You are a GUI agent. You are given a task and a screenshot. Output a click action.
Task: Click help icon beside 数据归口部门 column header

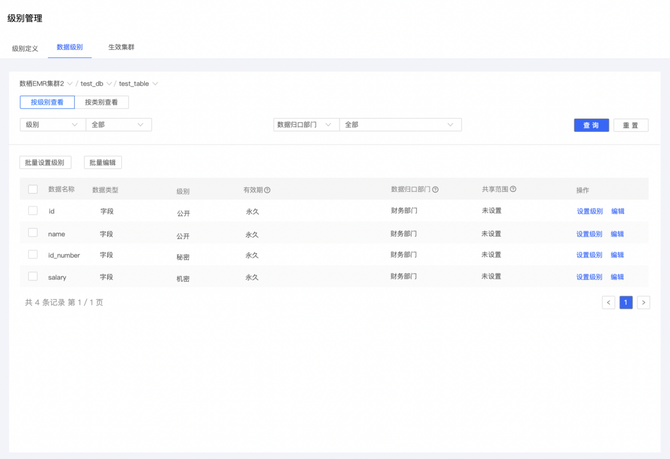pos(435,189)
